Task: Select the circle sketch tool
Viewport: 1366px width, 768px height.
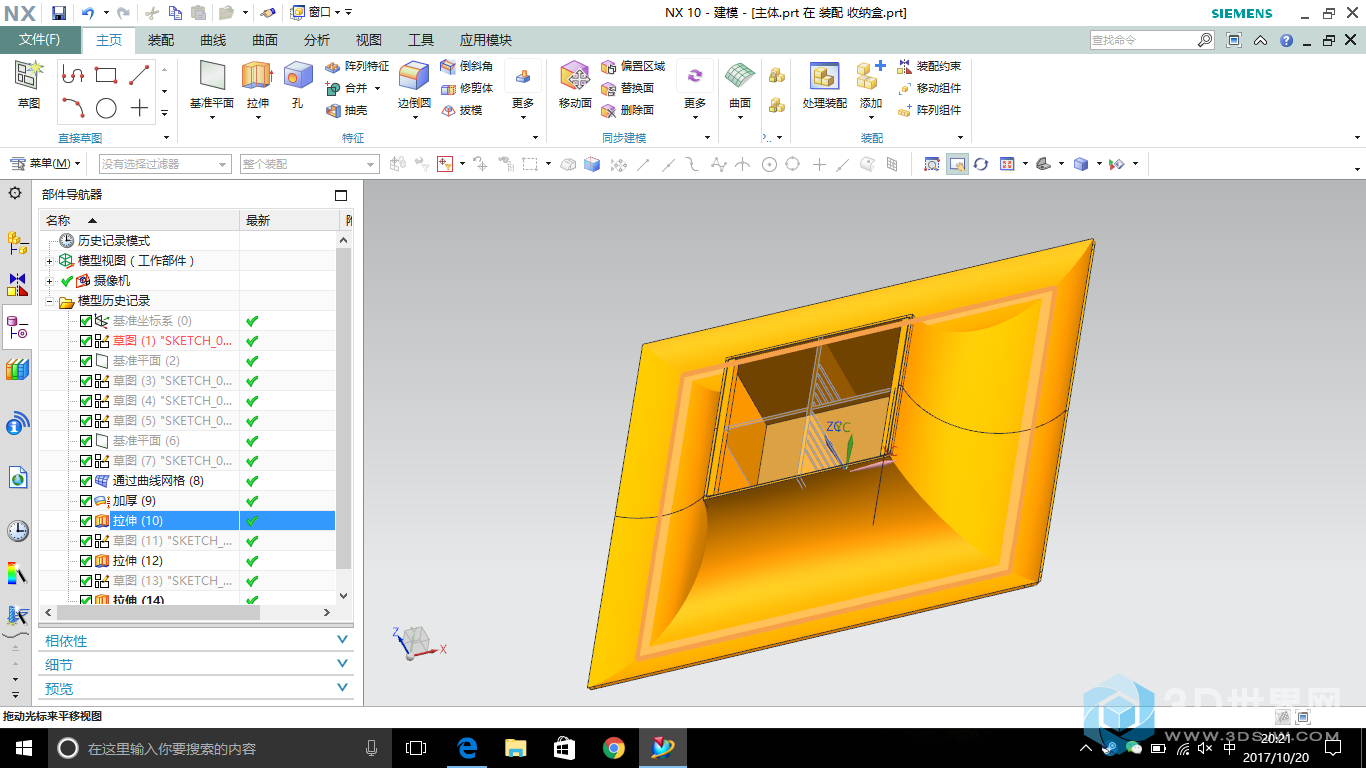Action: coord(106,108)
